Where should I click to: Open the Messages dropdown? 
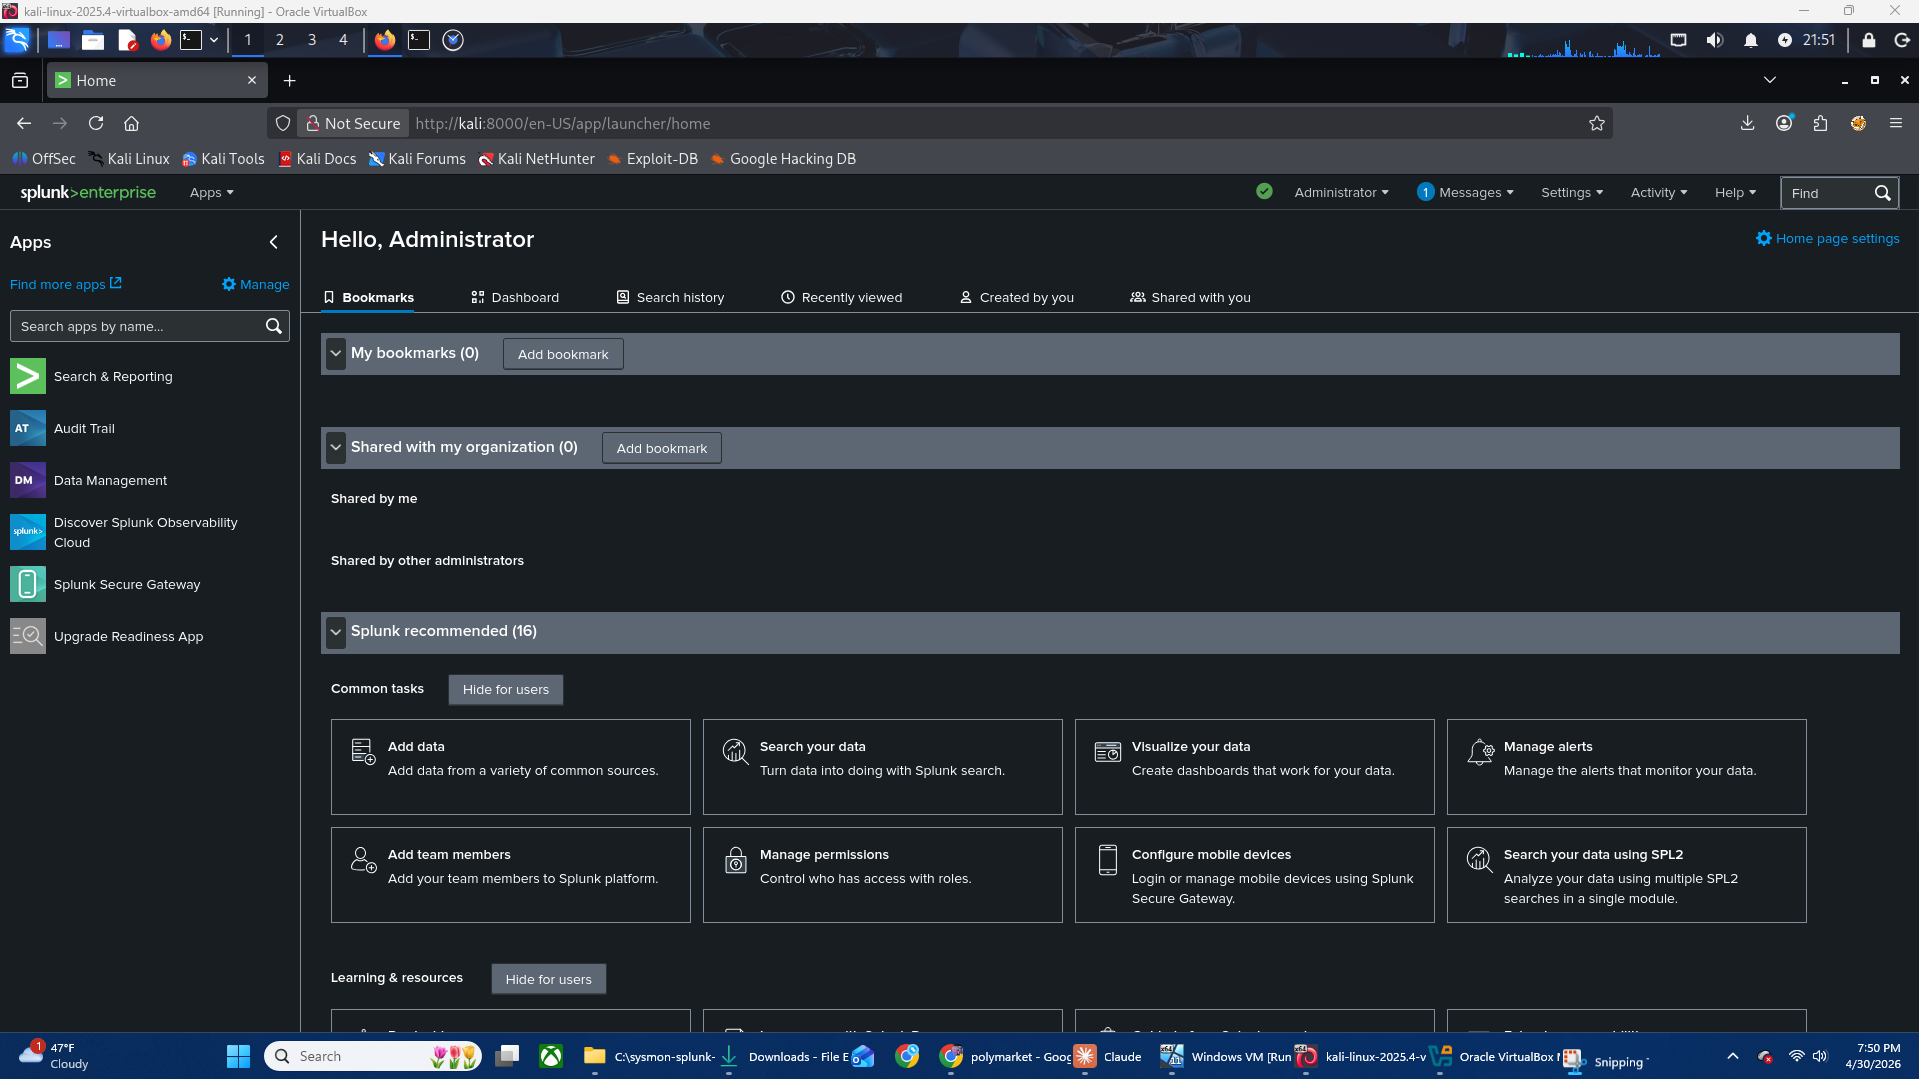(x=1476, y=192)
